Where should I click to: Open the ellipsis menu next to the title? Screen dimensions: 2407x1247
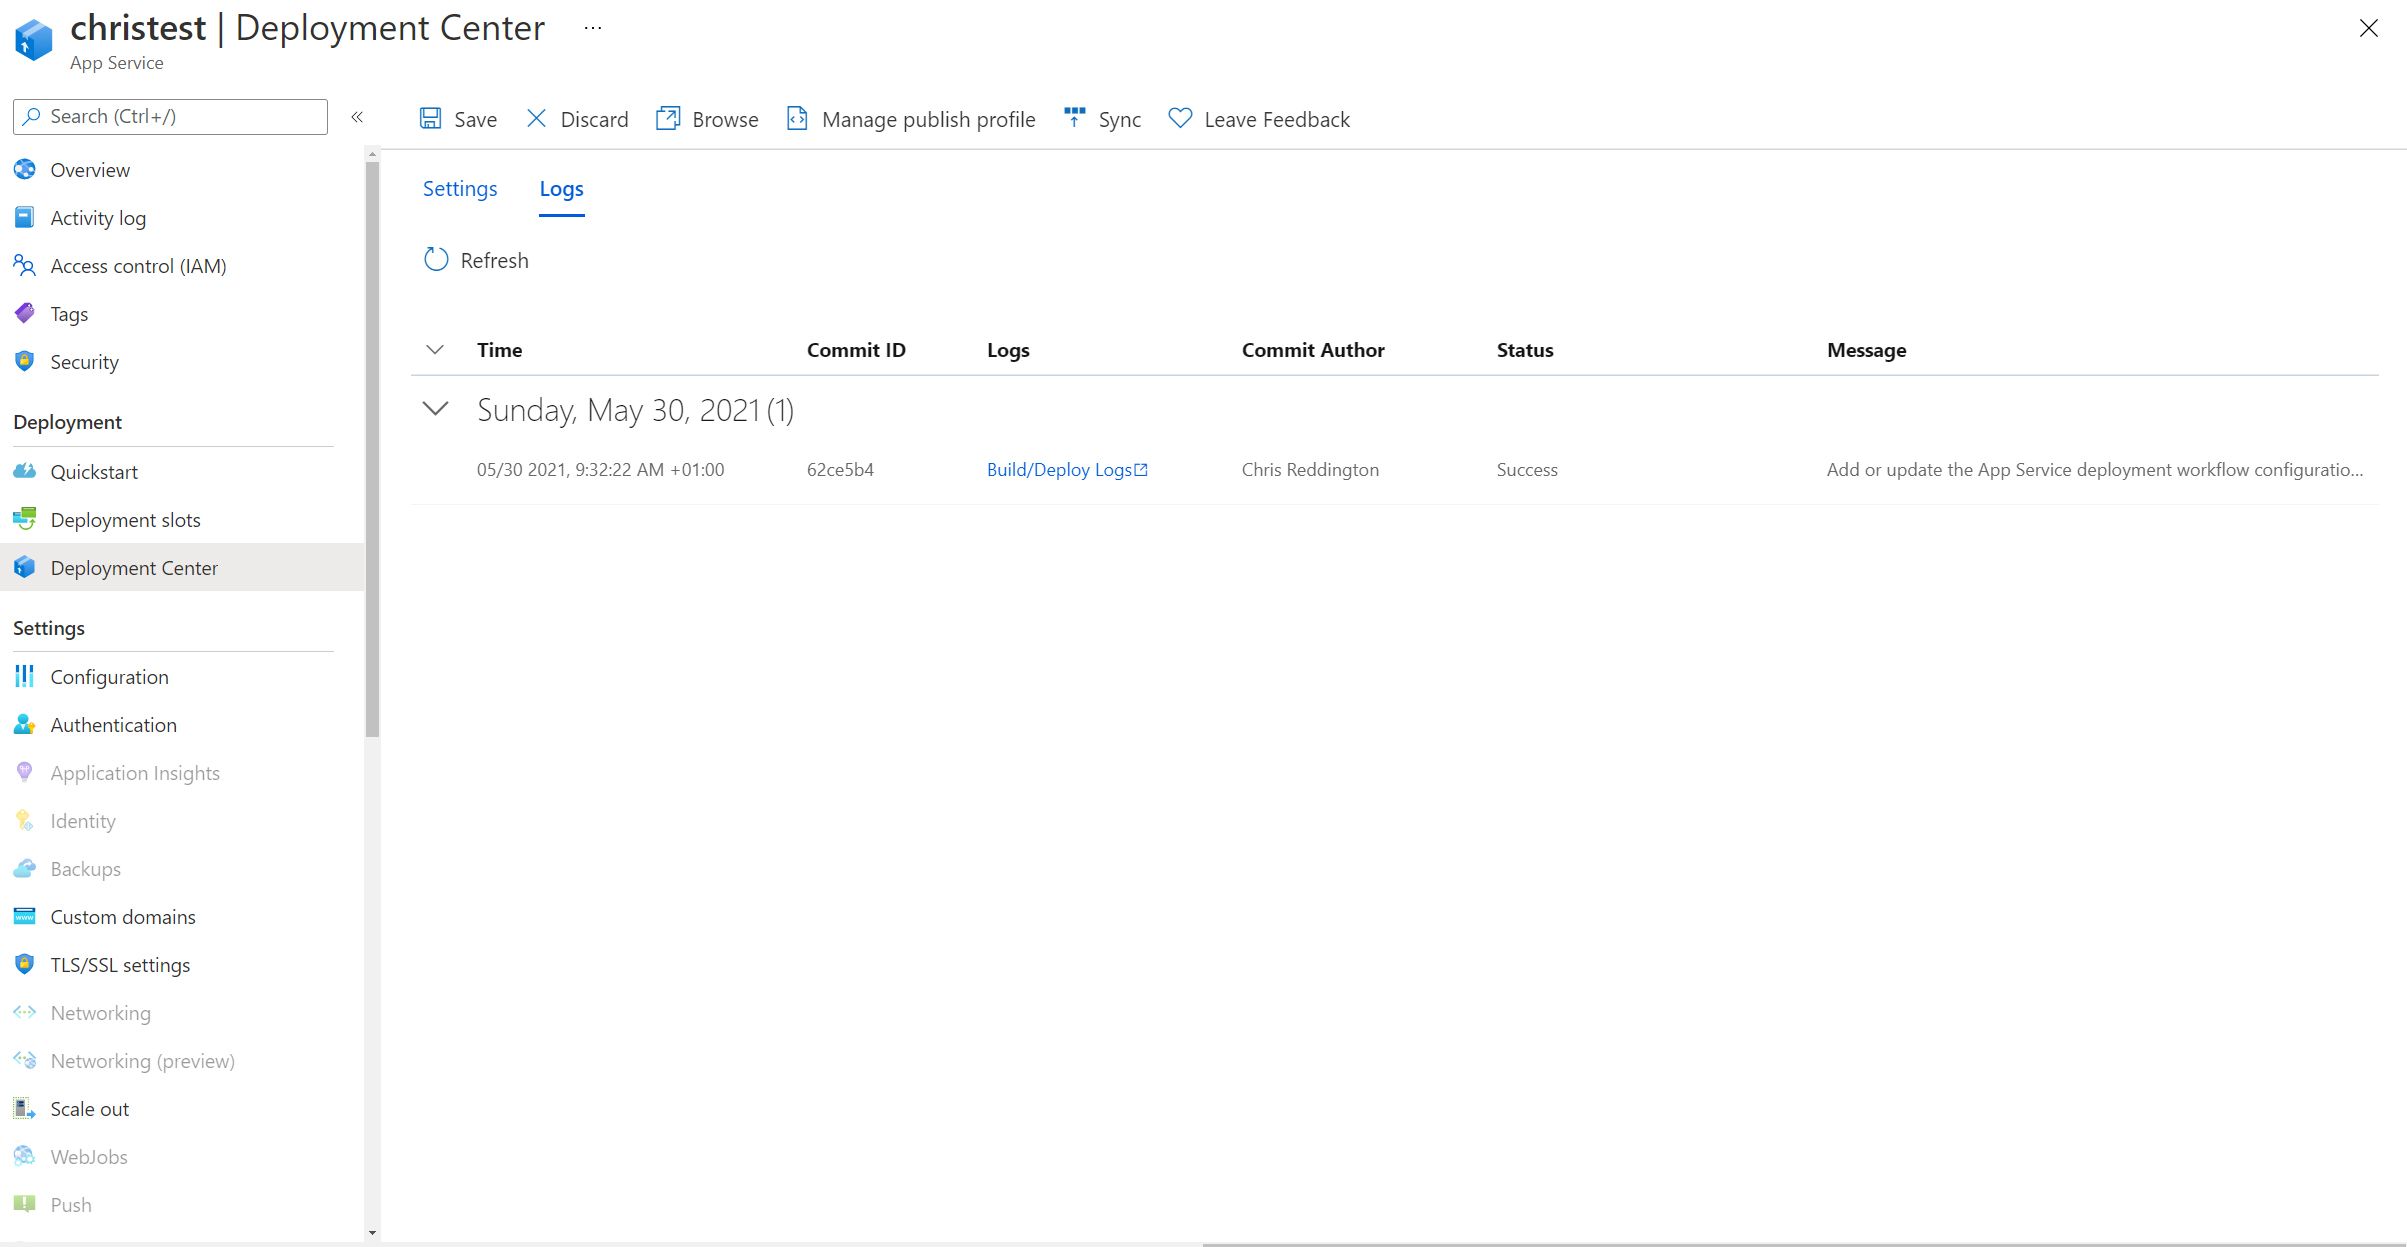tap(592, 27)
